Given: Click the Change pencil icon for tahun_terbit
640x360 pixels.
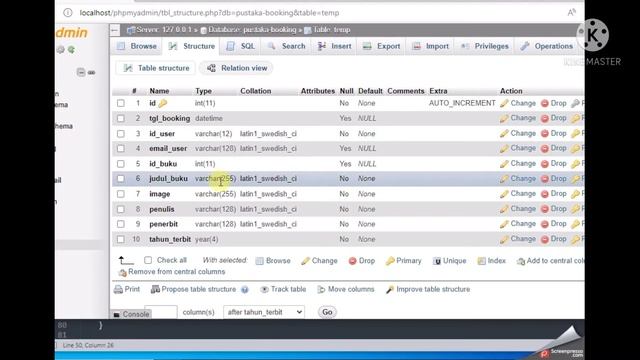Looking at the screenshot, I should tap(504, 239).
